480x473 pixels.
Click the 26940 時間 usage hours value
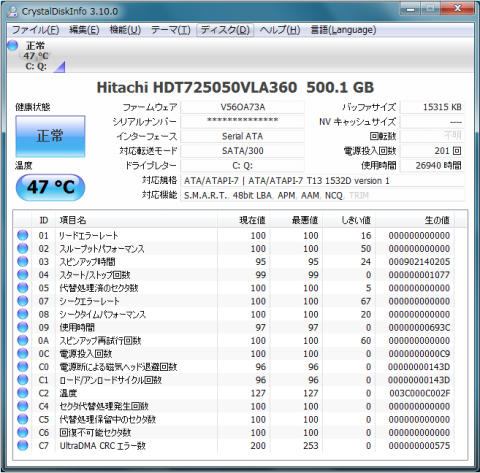coord(432,166)
